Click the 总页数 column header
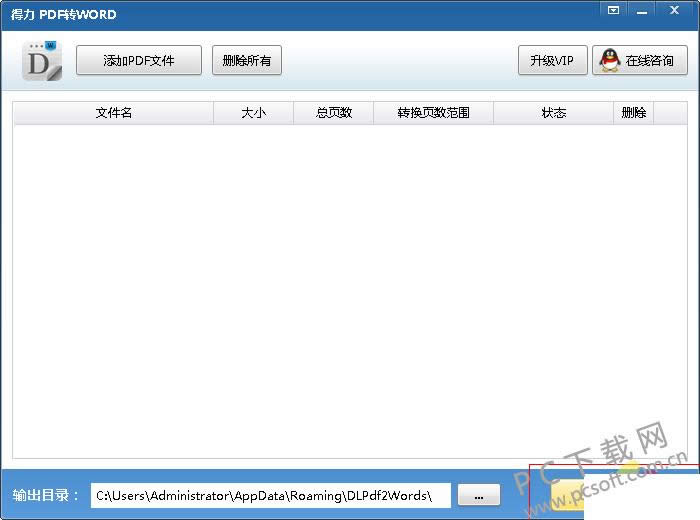The image size is (700, 520). tap(333, 113)
